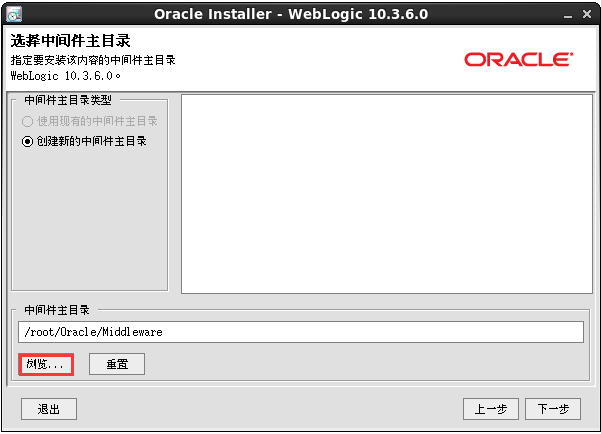Click the installer icon in the title bar

click(x=14, y=14)
